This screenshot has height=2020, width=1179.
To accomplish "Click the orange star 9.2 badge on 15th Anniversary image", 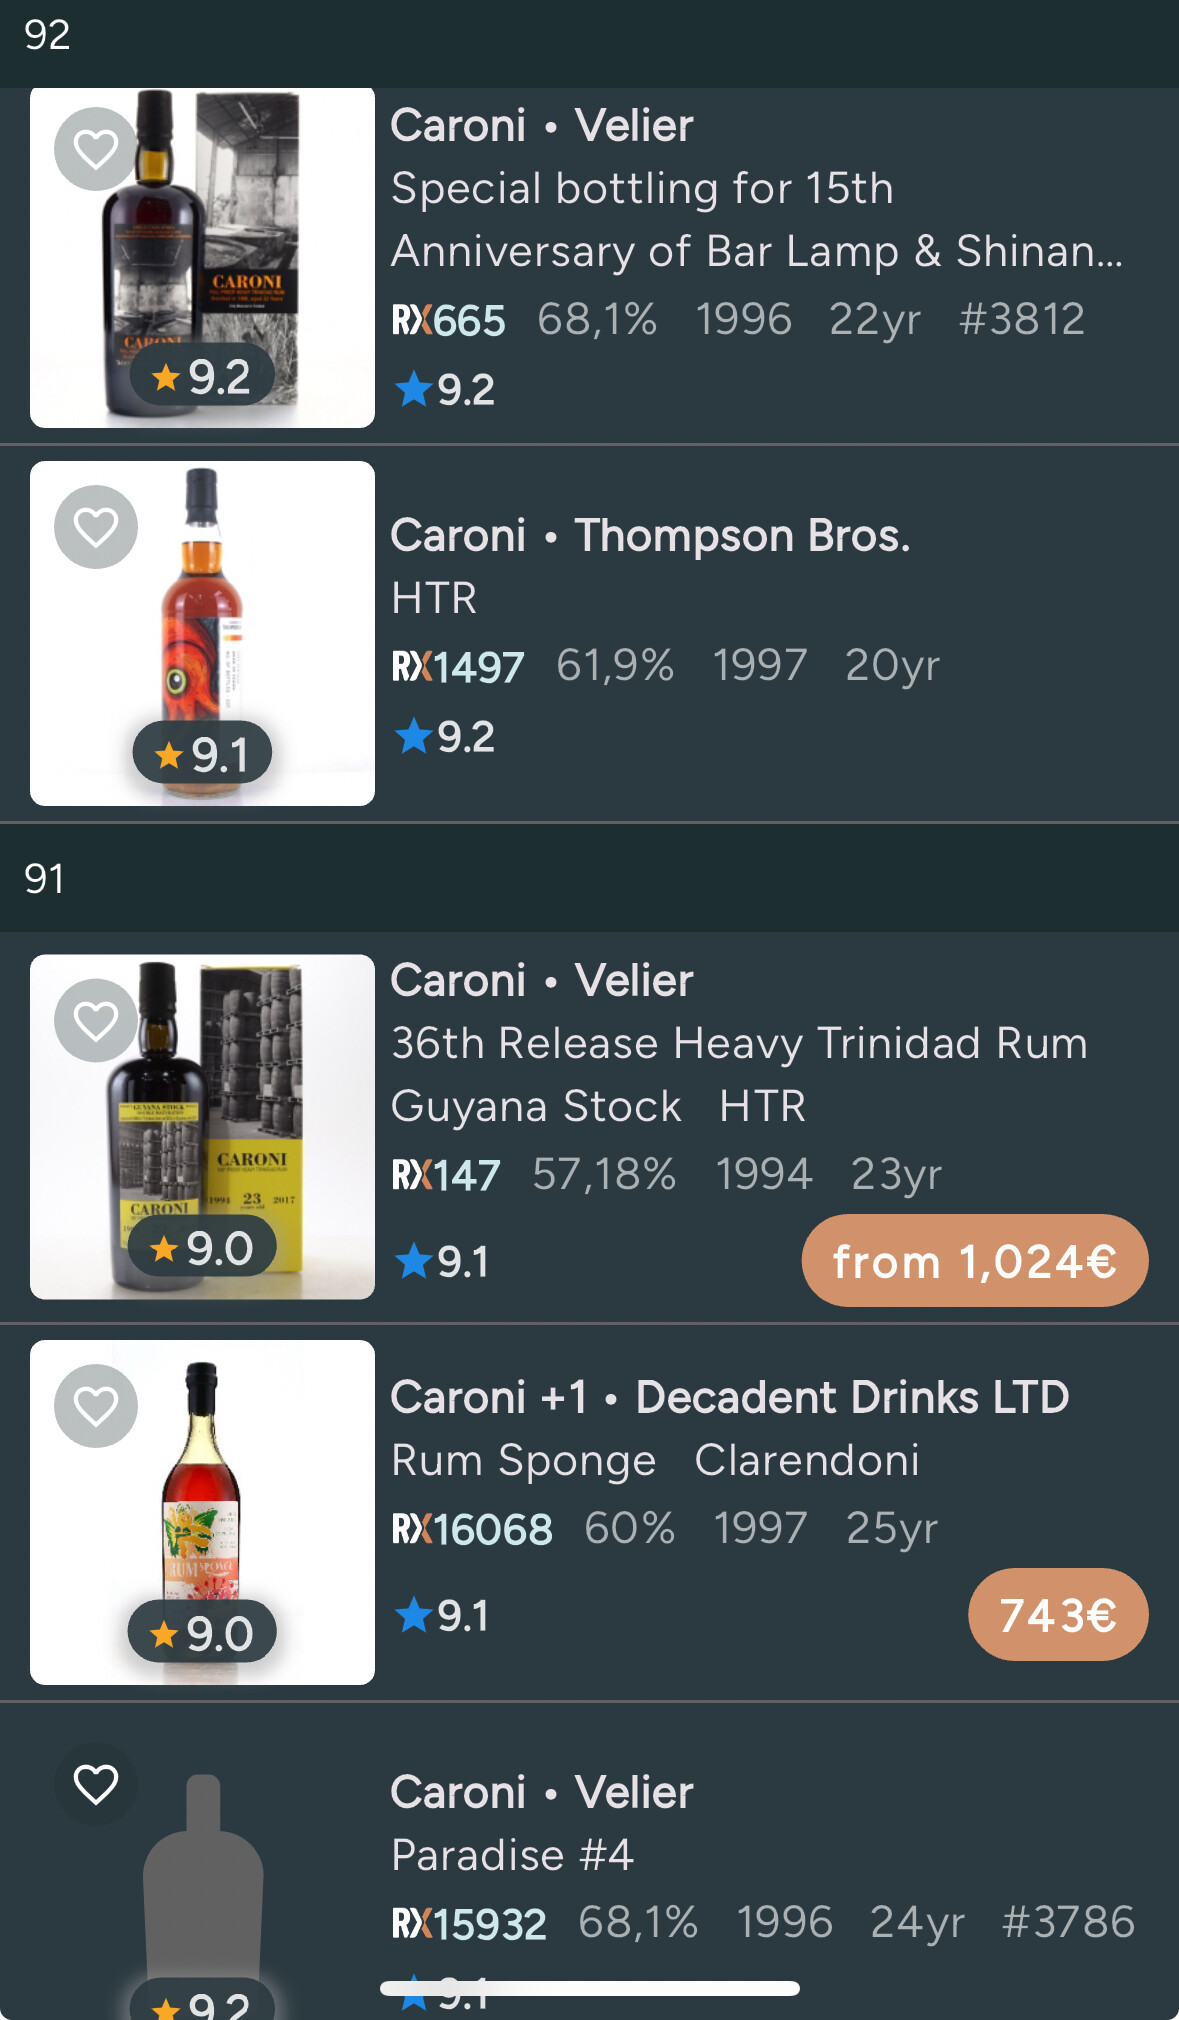I will click(x=202, y=377).
